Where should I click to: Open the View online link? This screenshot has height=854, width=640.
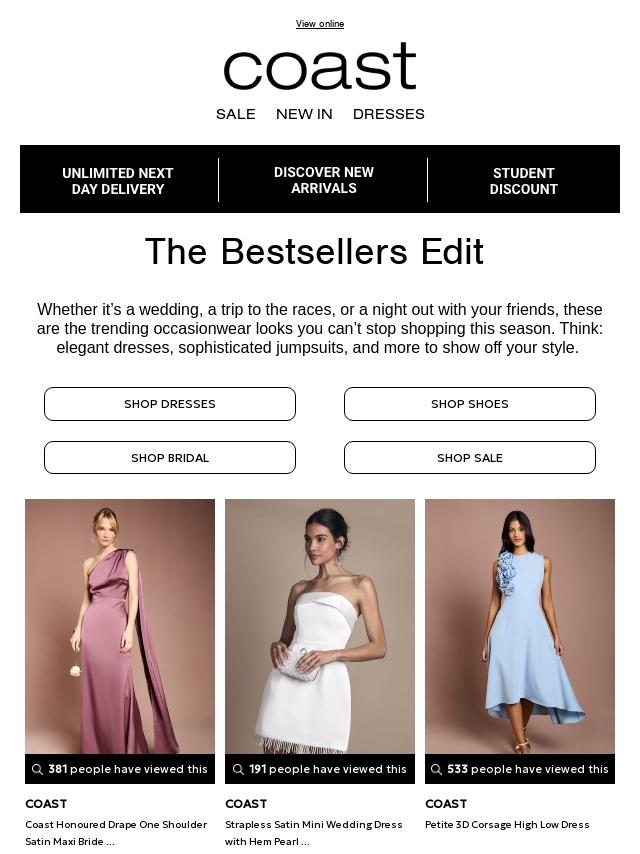tap(320, 24)
